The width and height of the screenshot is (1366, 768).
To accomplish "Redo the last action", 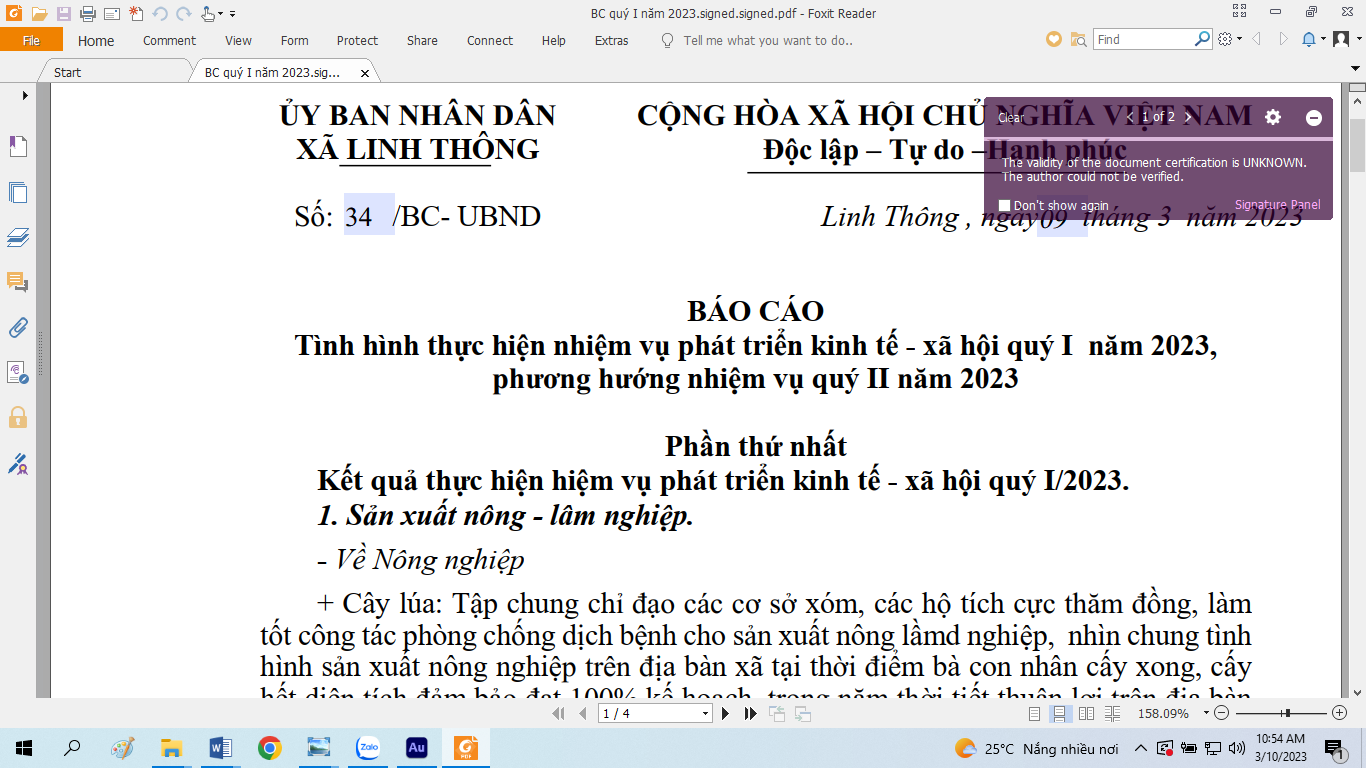I will click(x=183, y=14).
